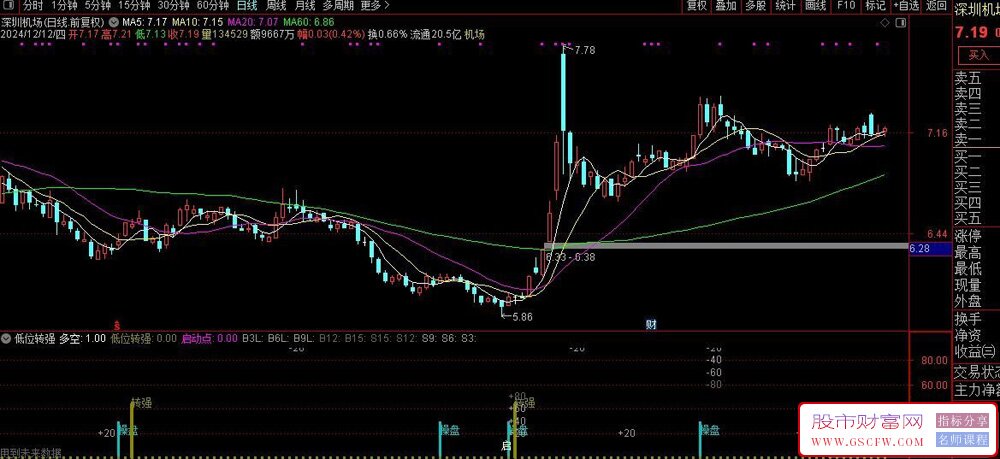Image resolution: width=1000 pixels, height=459 pixels.
Task: Click the 统计 statistics button
Action: coord(786,6)
